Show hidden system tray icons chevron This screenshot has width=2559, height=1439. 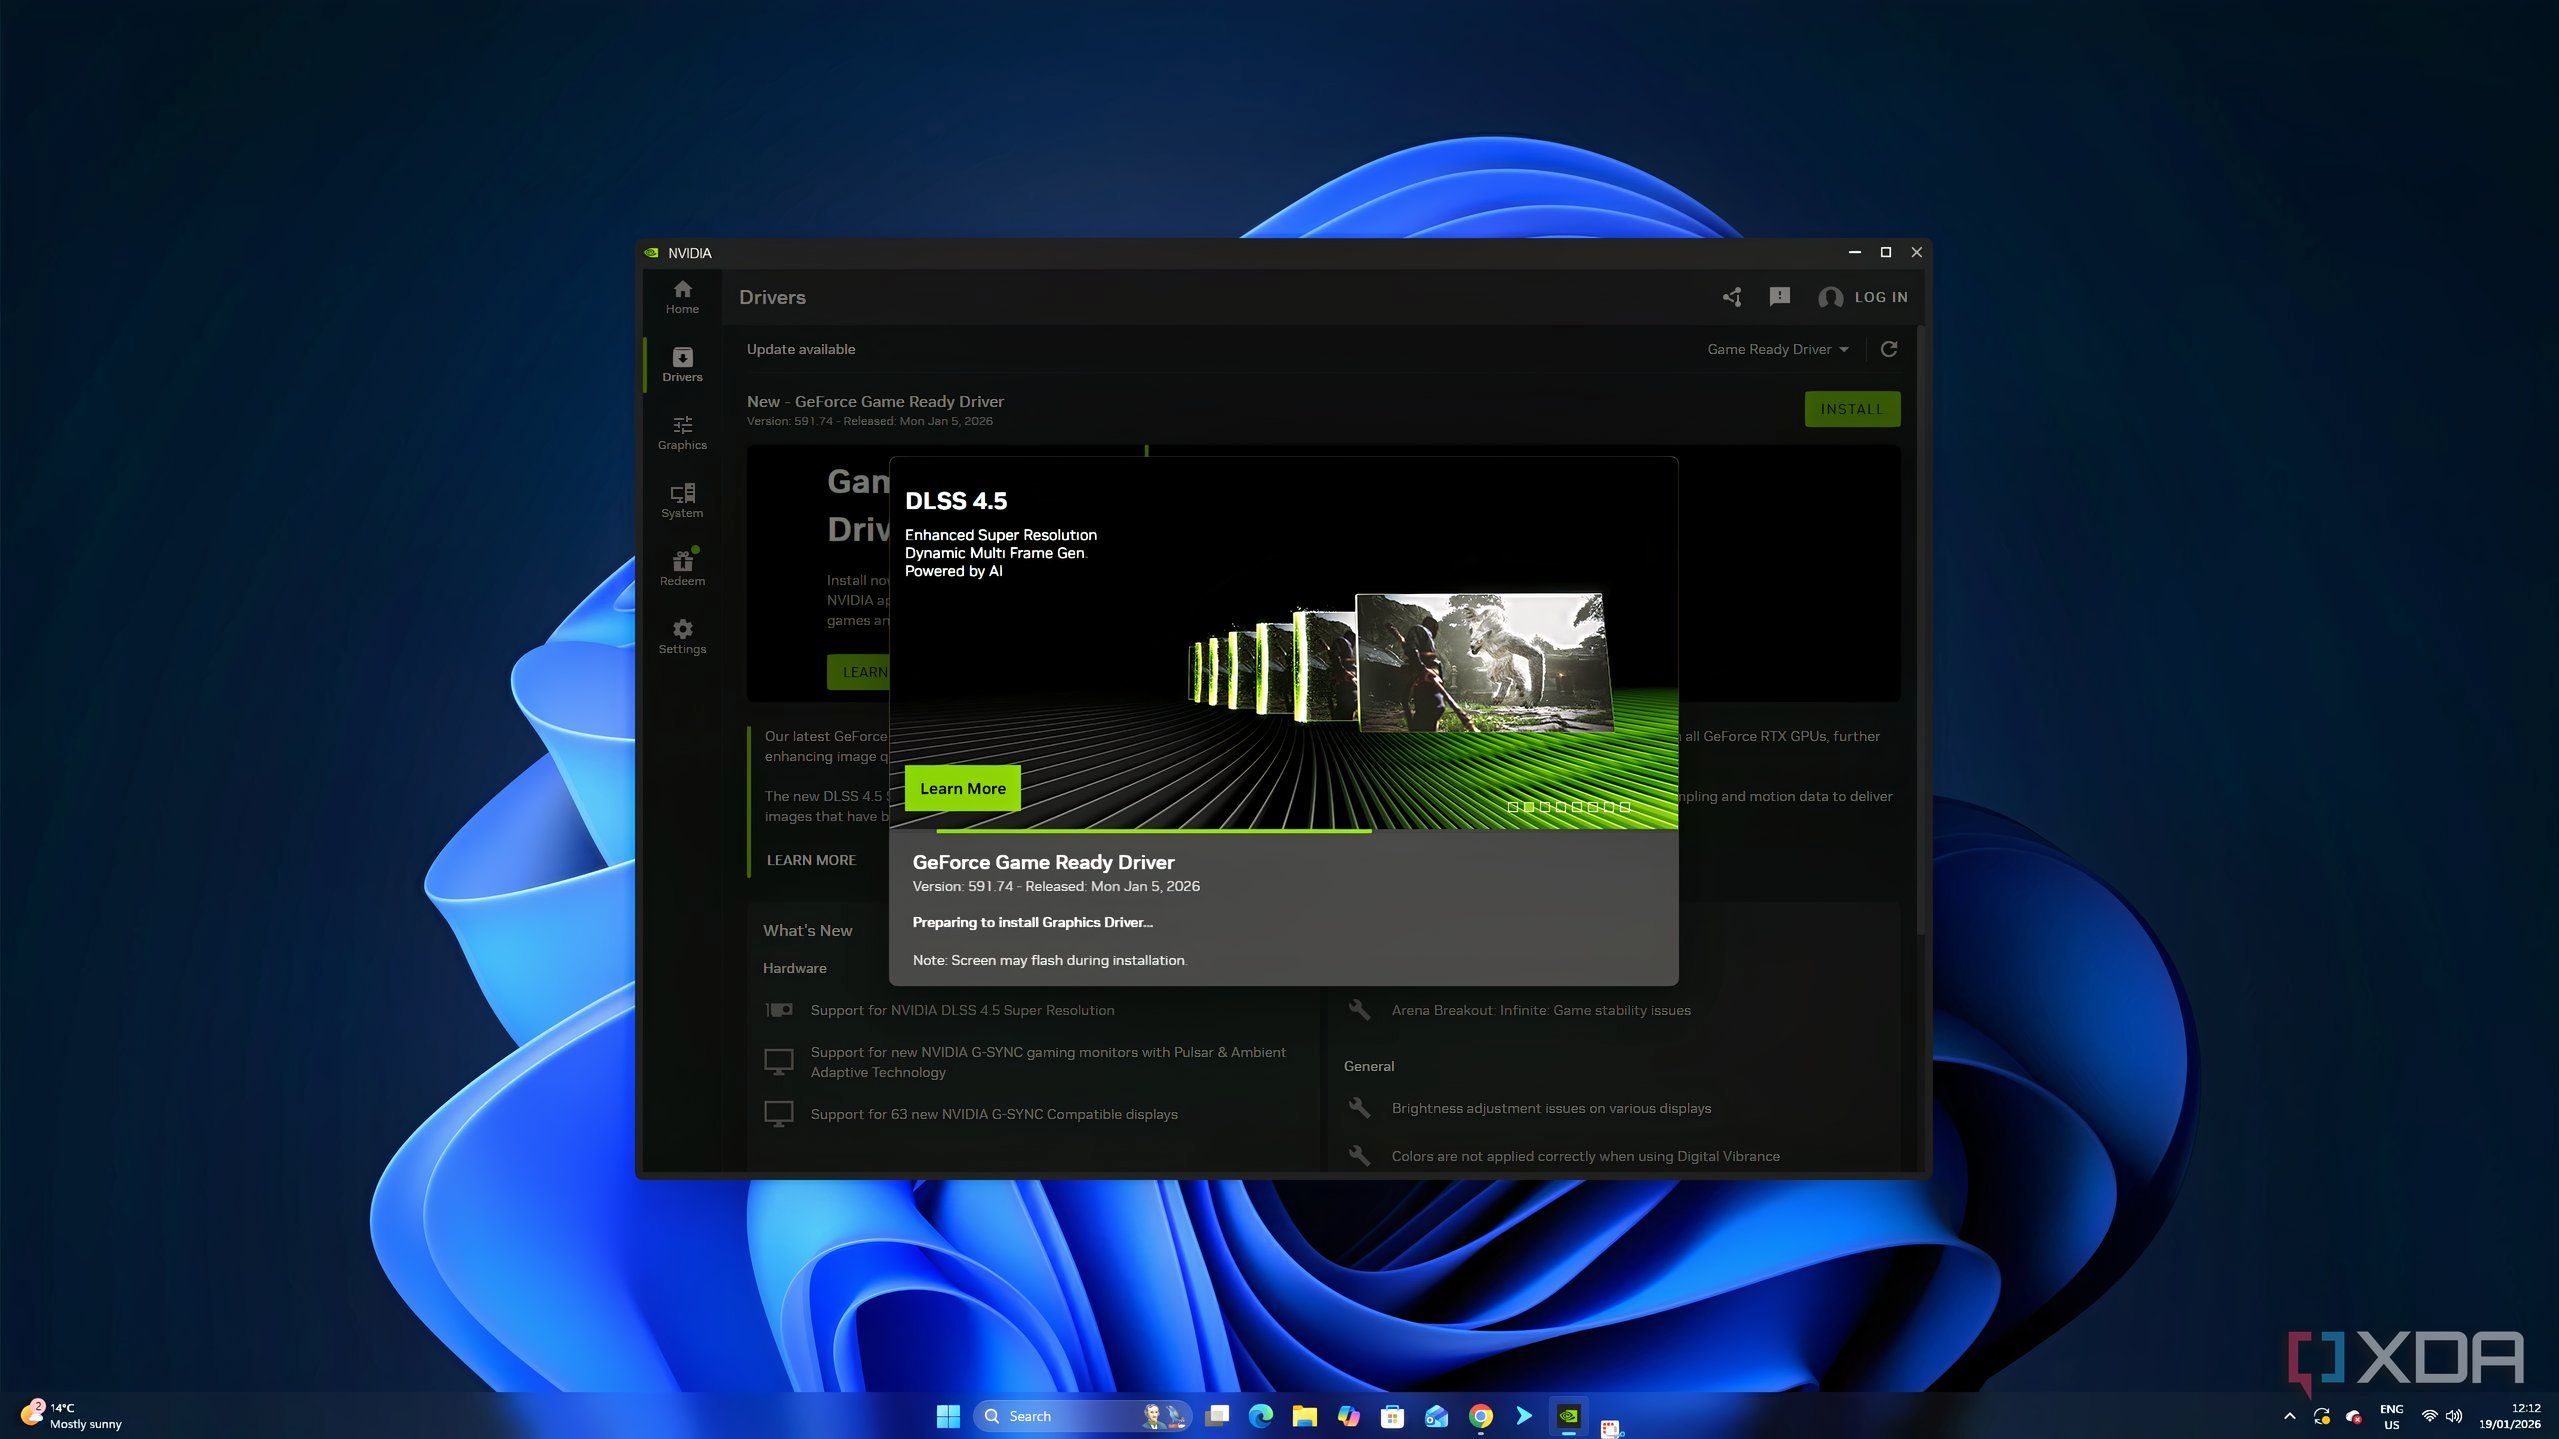(2289, 1416)
